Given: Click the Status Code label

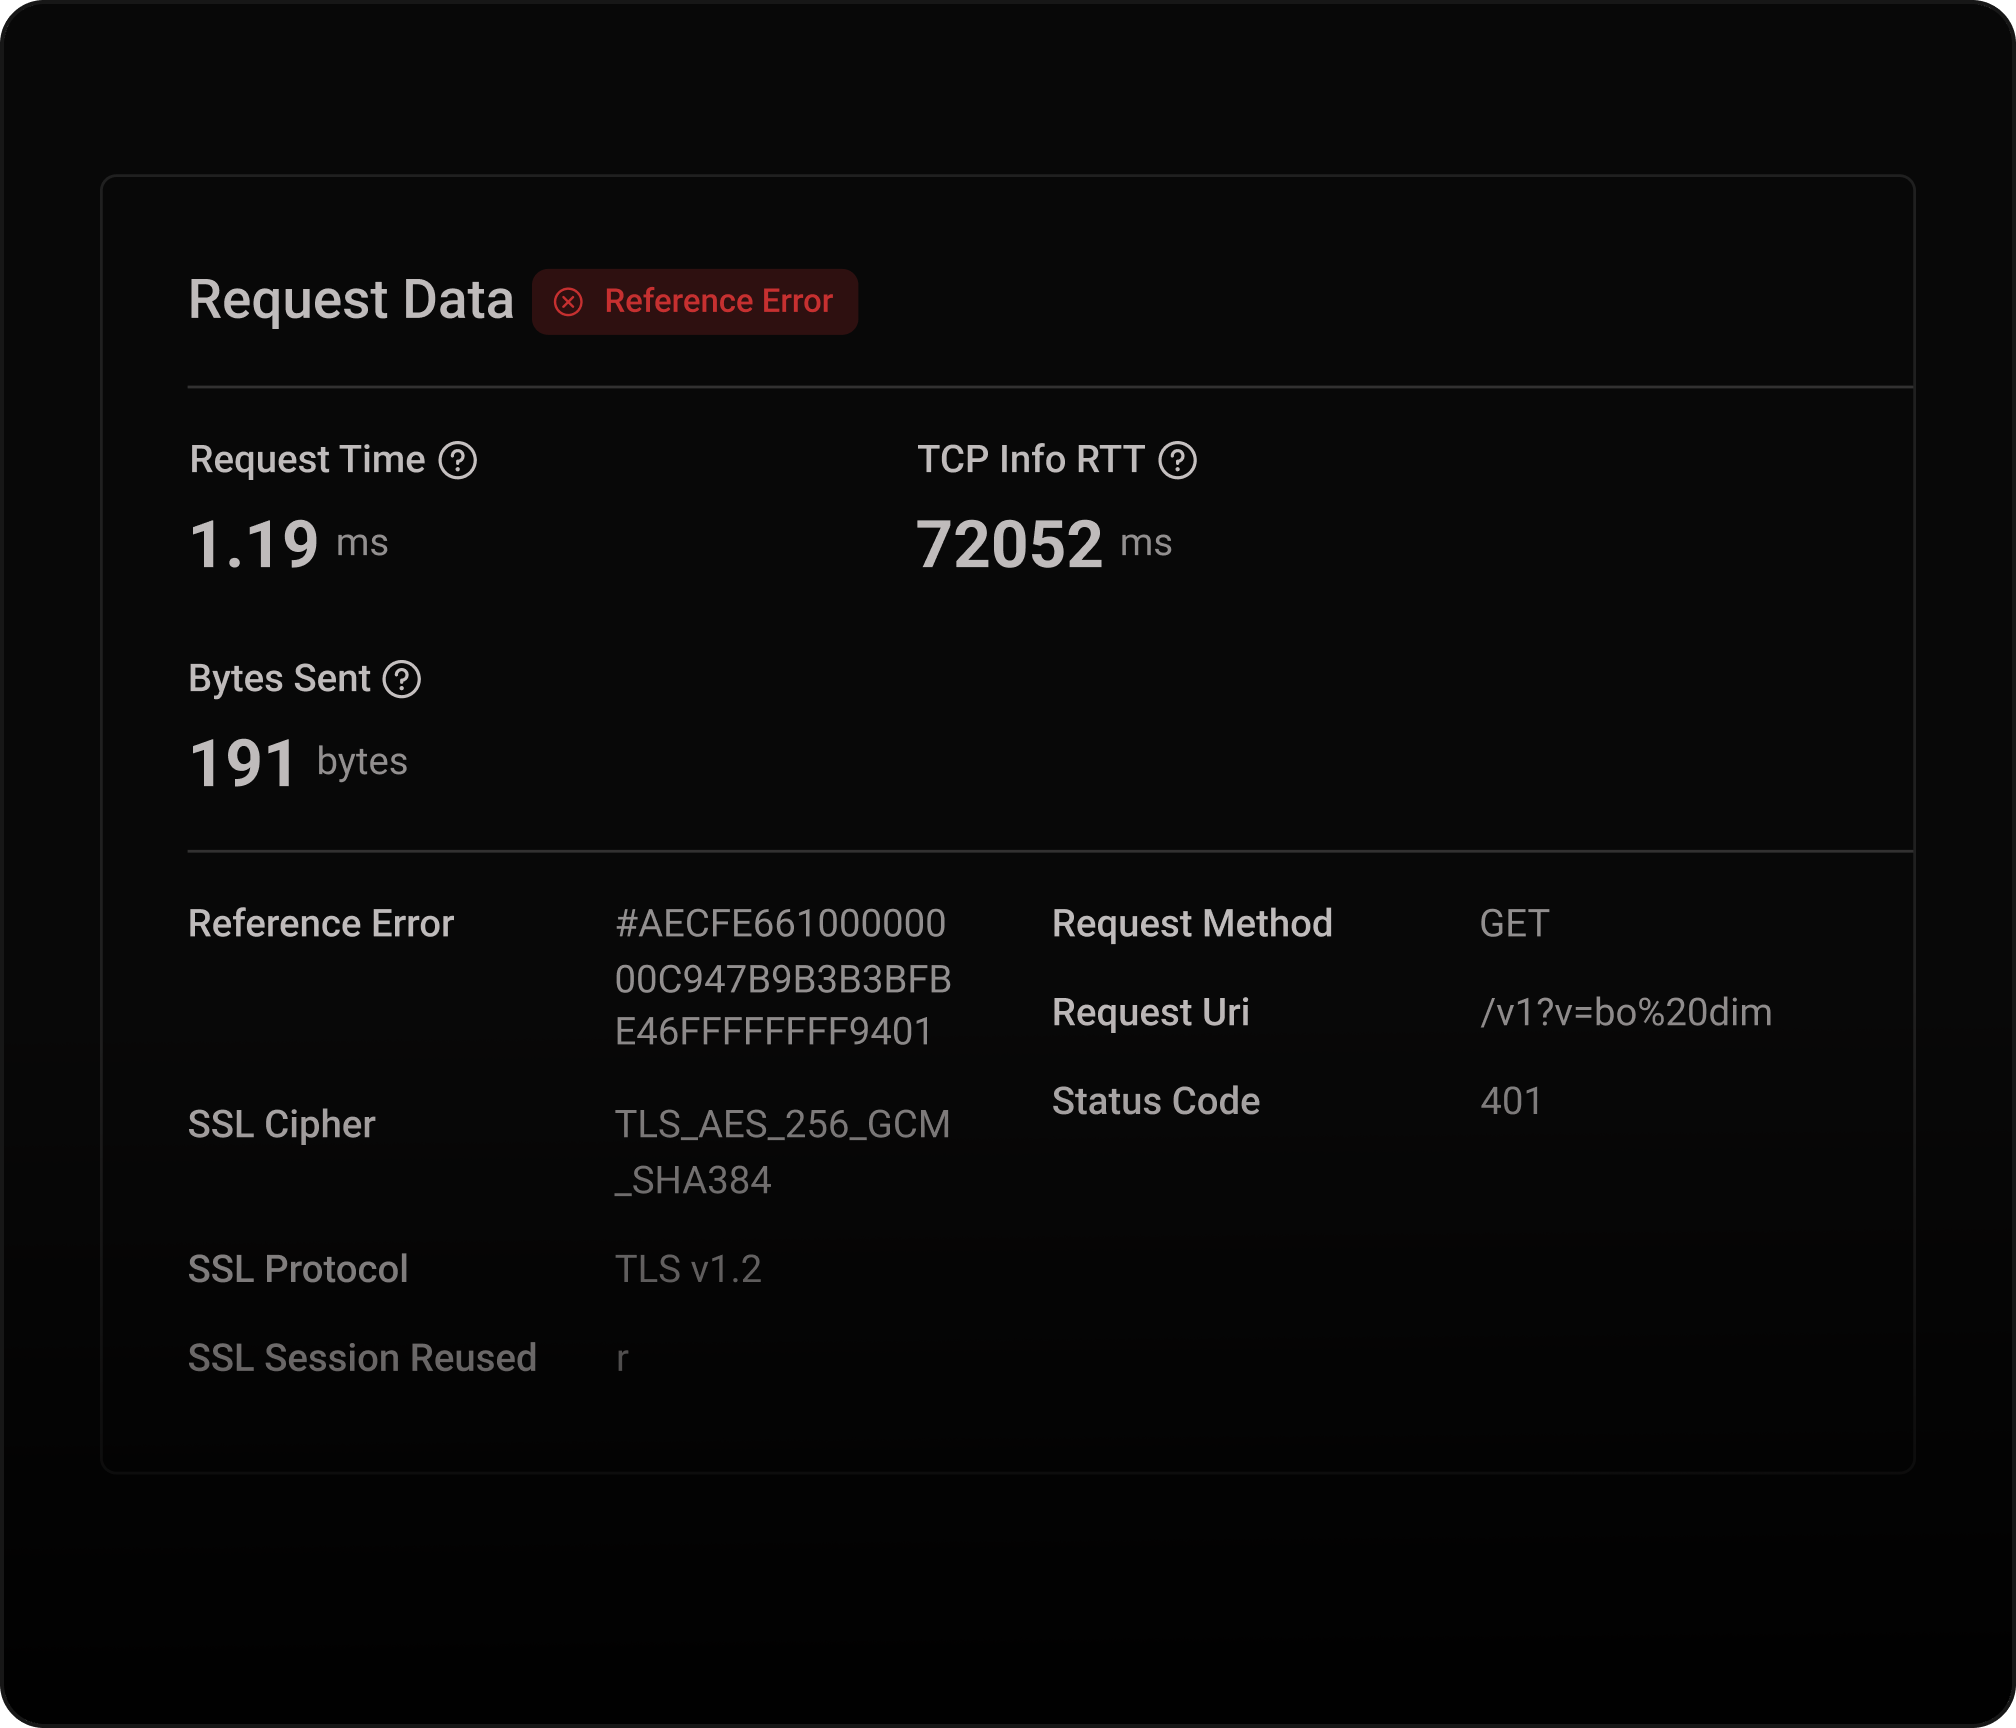Looking at the screenshot, I should pyautogui.click(x=1156, y=1102).
